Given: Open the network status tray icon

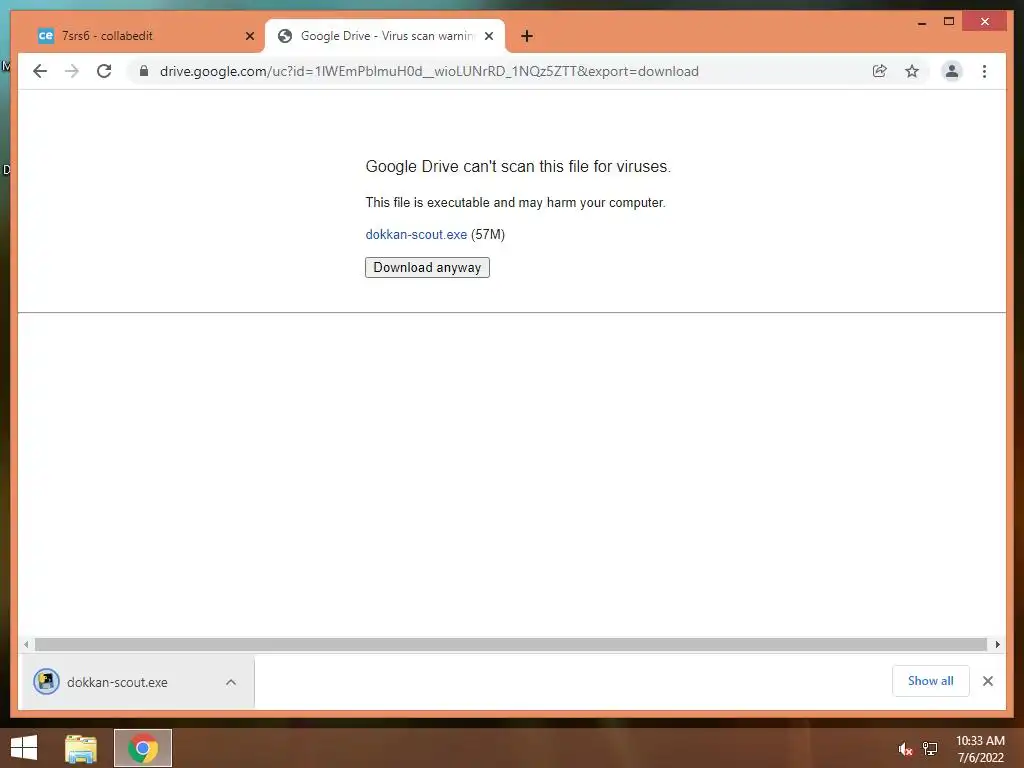Looking at the screenshot, I should point(930,749).
